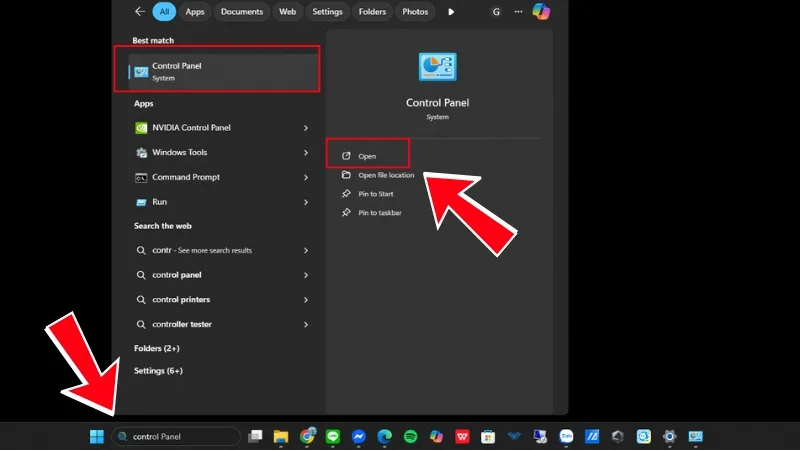Click the Copilot icon in search panel
This screenshot has width=800, height=450.
pyautogui.click(x=541, y=12)
